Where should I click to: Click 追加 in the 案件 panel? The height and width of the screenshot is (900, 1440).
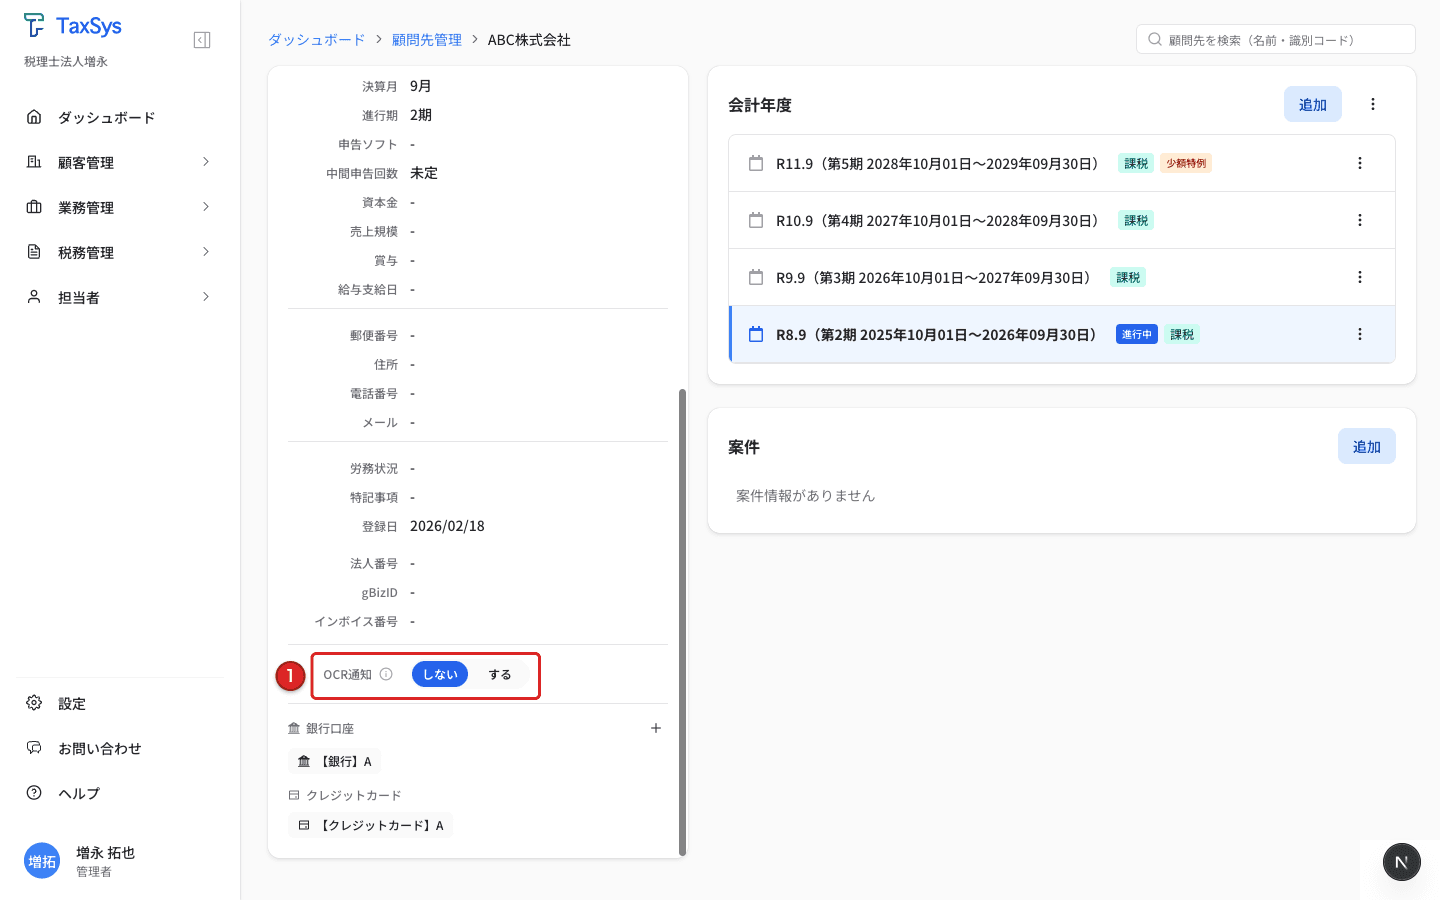point(1366,446)
